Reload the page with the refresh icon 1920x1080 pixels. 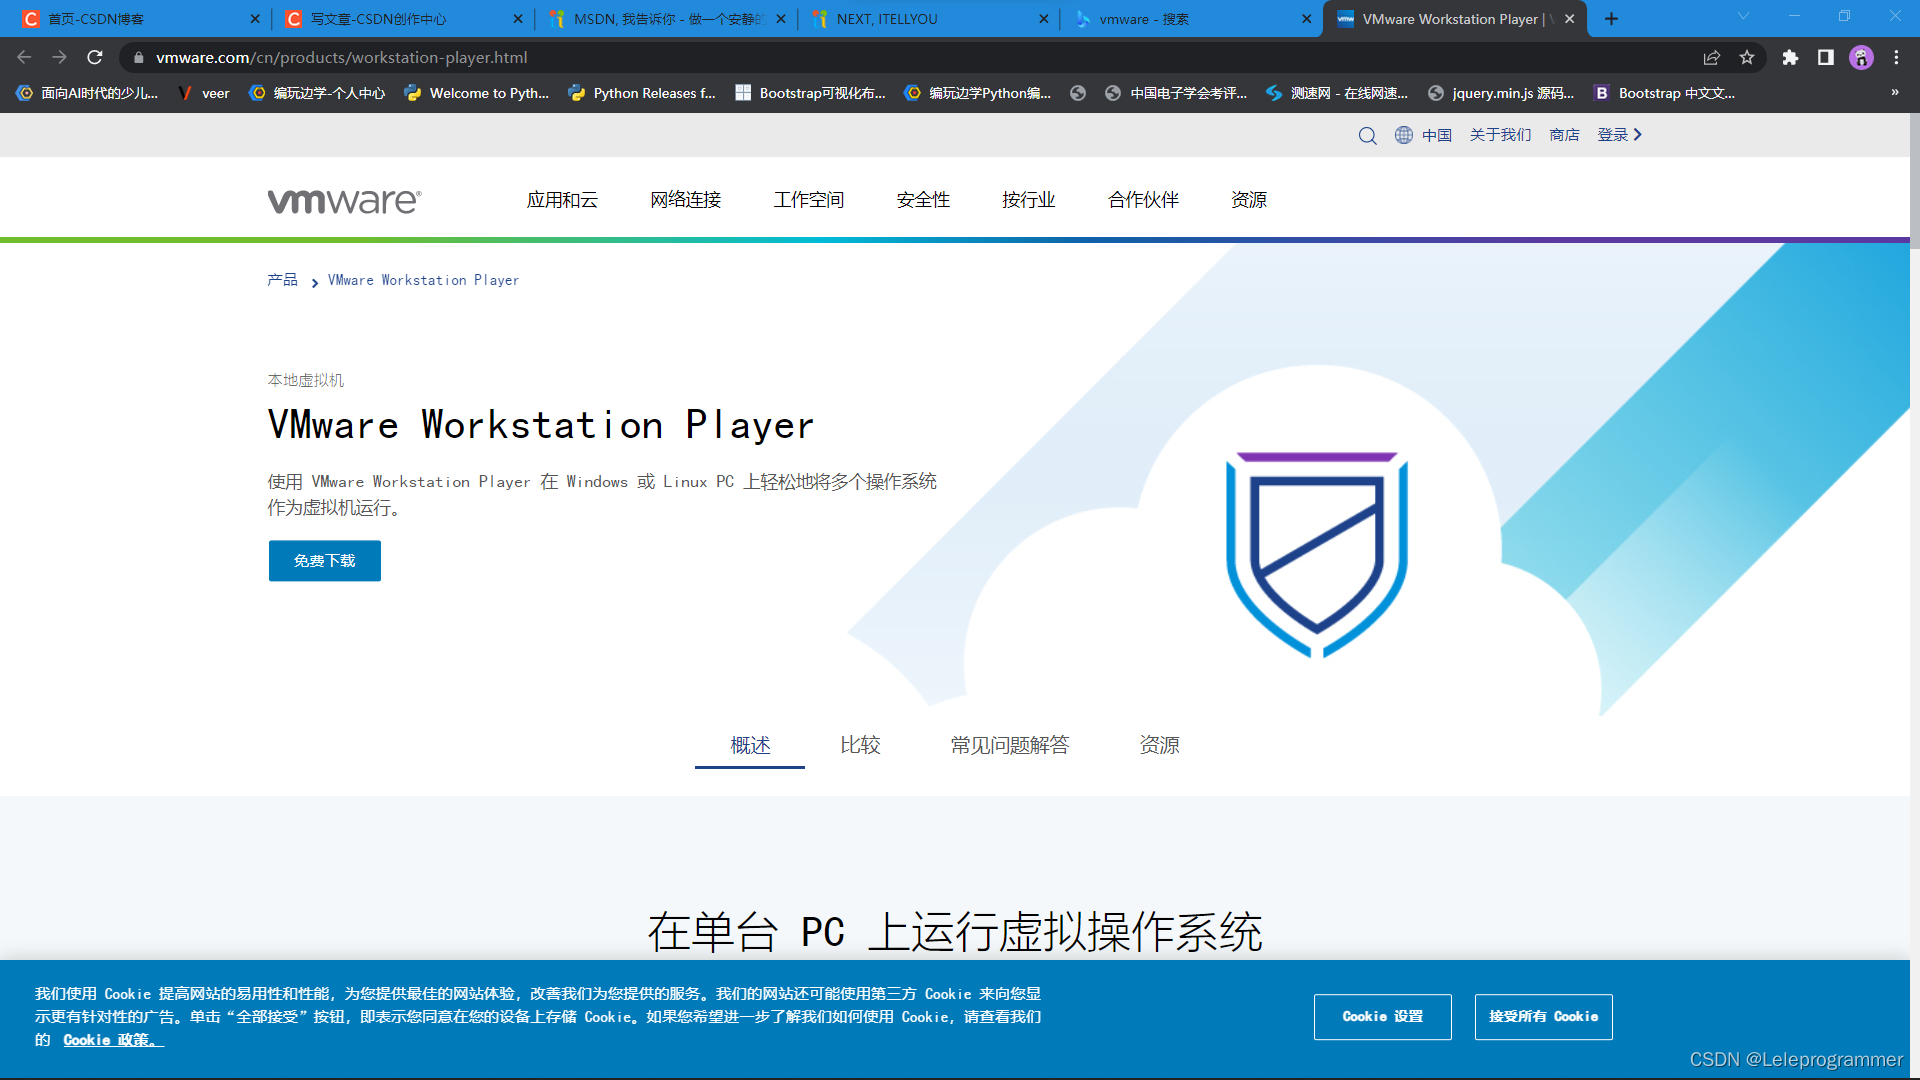(95, 58)
